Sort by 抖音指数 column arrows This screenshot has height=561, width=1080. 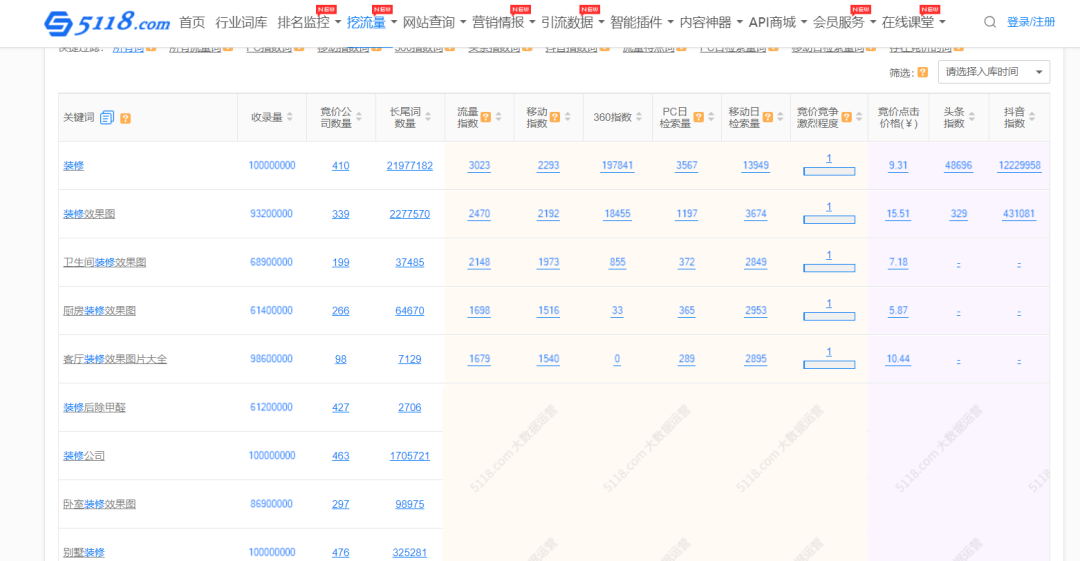click(1031, 117)
